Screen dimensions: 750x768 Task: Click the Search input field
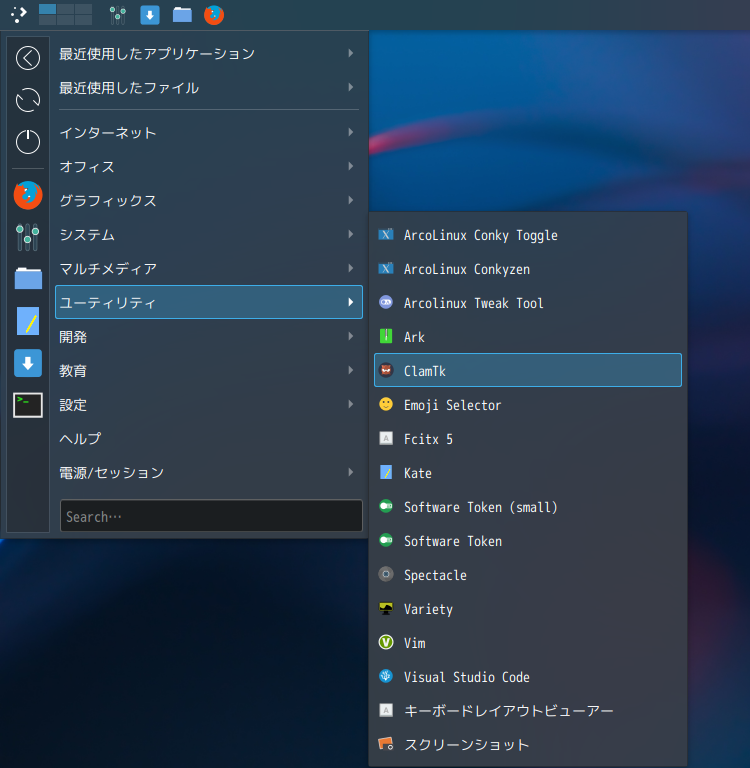point(211,516)
